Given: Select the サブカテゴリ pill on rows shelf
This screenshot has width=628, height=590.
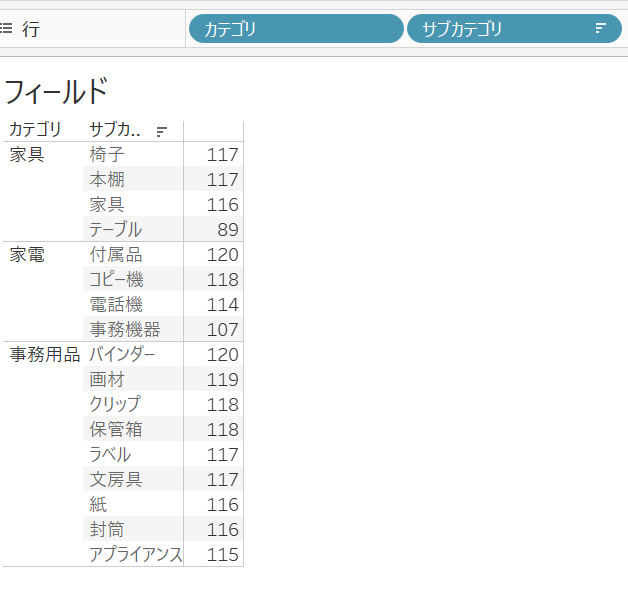Looking at the screenshot, I should tap(514, 28).
